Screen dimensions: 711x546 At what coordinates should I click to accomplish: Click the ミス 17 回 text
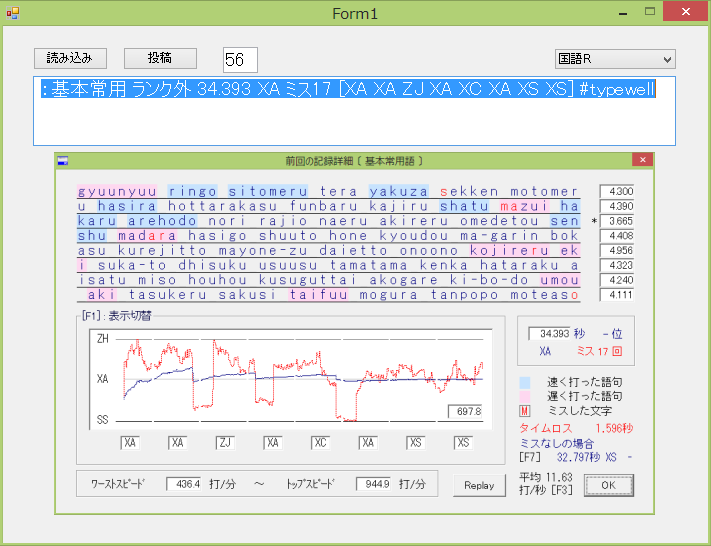point(599,351)
